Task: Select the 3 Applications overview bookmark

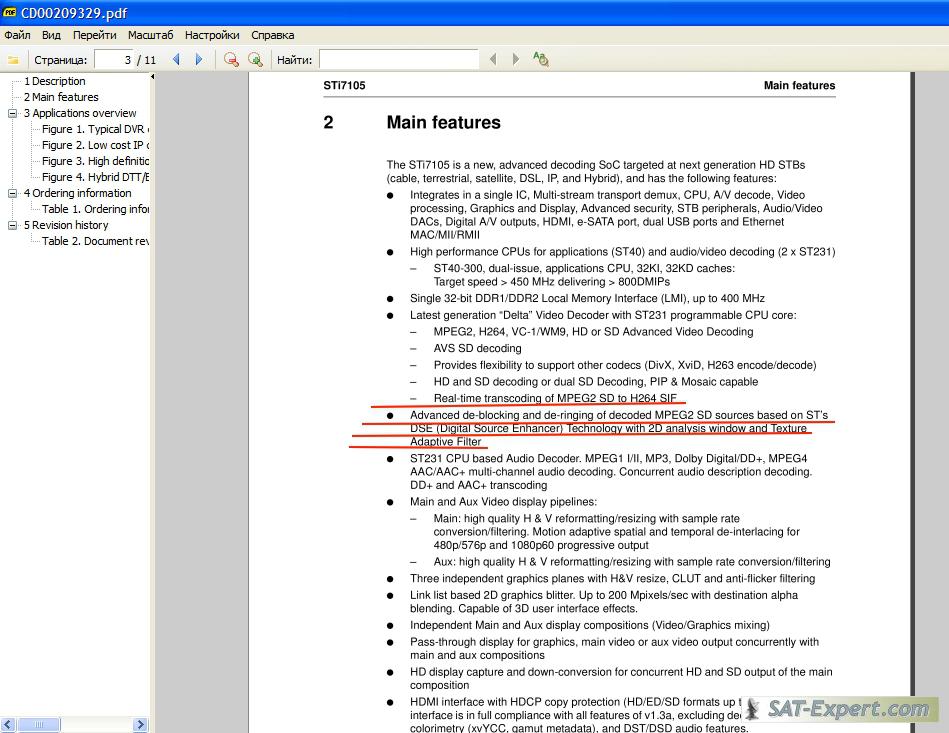Action: coord(80,113)
